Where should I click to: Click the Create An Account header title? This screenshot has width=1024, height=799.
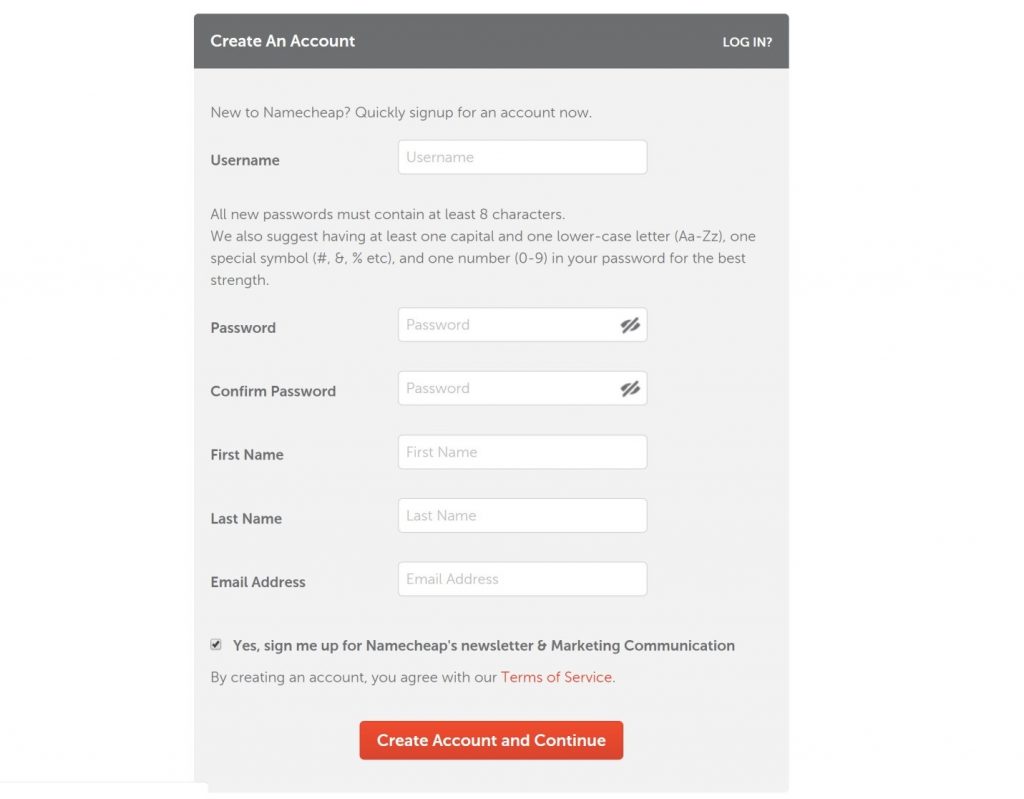(283, 41)
